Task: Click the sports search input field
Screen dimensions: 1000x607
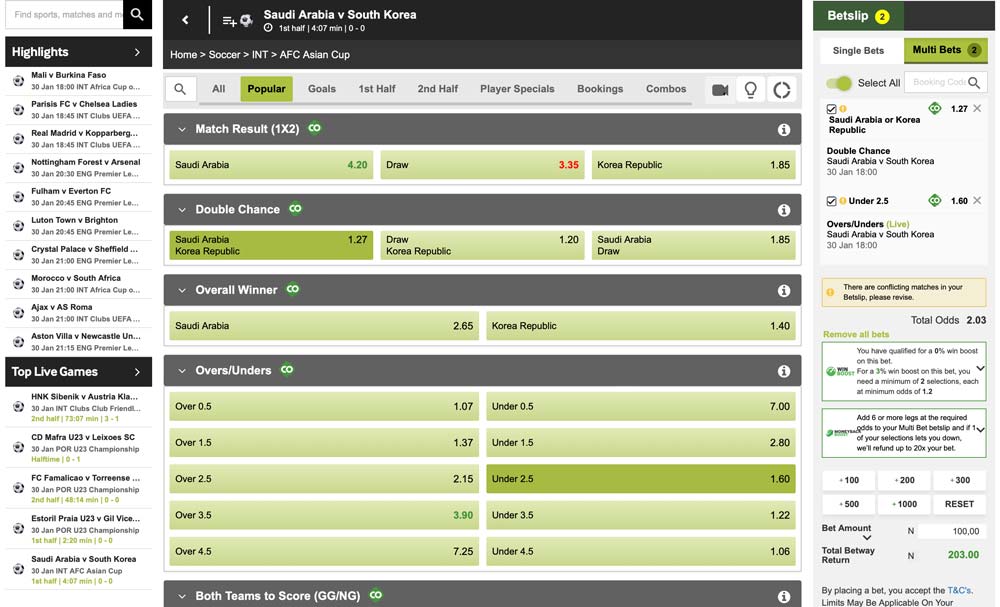Action: [64, 14]
